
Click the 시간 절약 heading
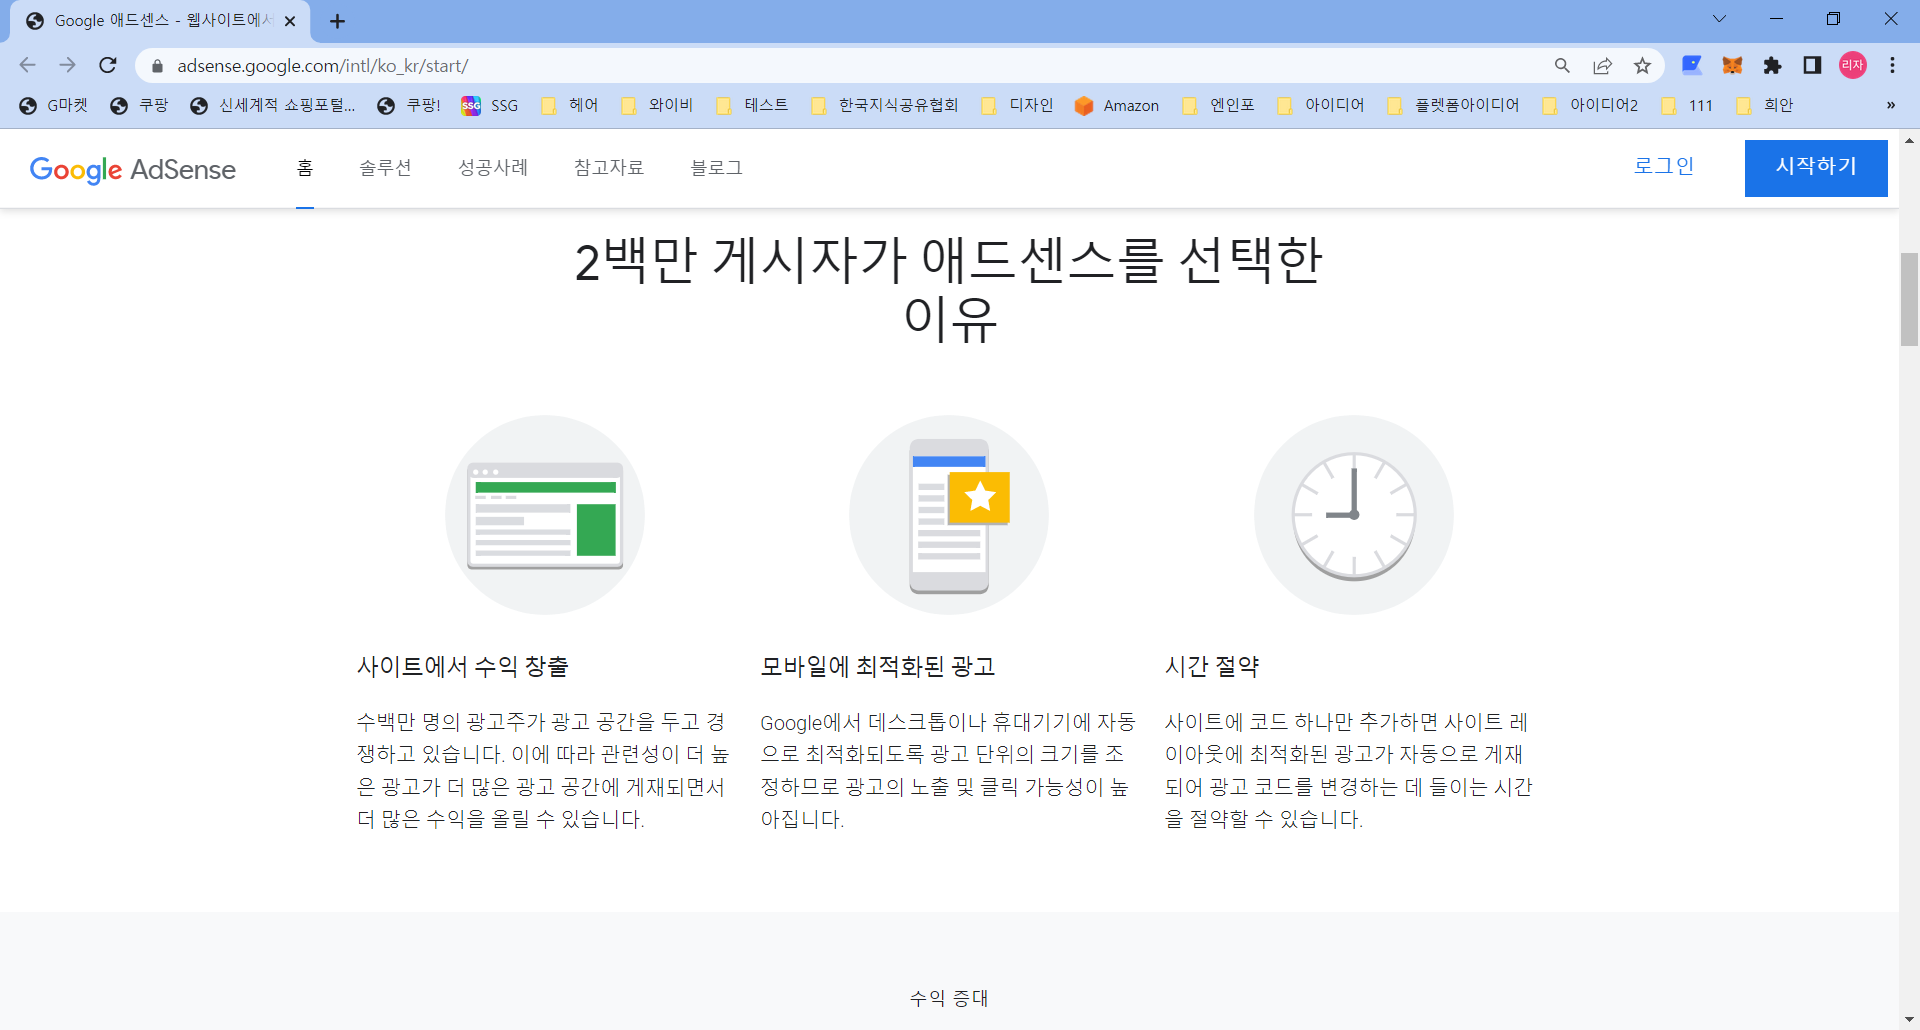pyautogui.click(x=1212, y=666)
